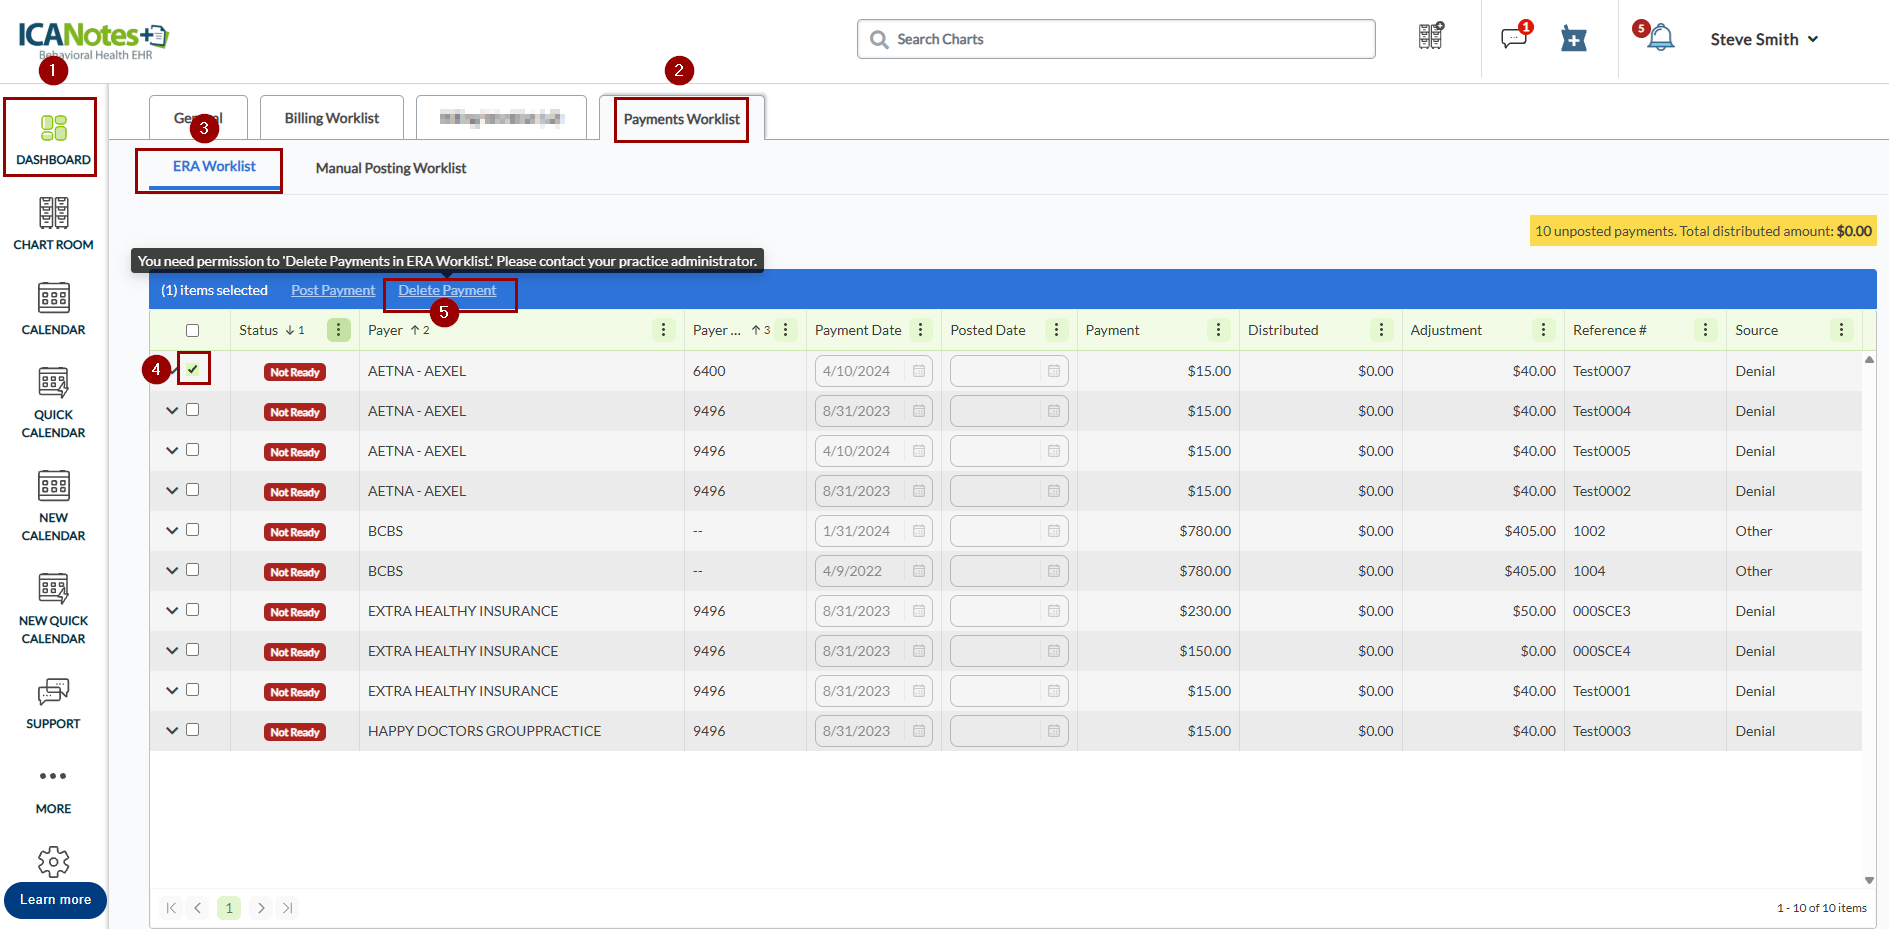Switch to the Billing Worklist tab
This screenshot has width=1889, height=929.
coord(332,118)
